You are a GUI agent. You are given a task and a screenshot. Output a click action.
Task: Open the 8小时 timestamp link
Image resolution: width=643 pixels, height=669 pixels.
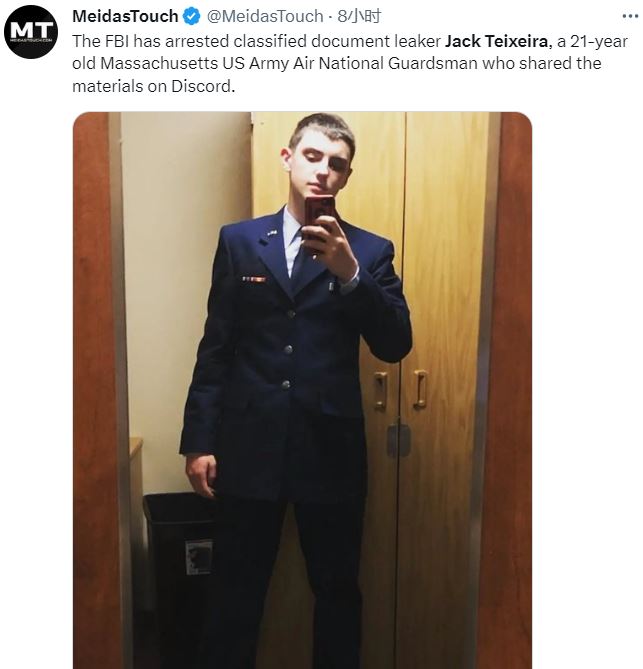(x=359, y=16)
